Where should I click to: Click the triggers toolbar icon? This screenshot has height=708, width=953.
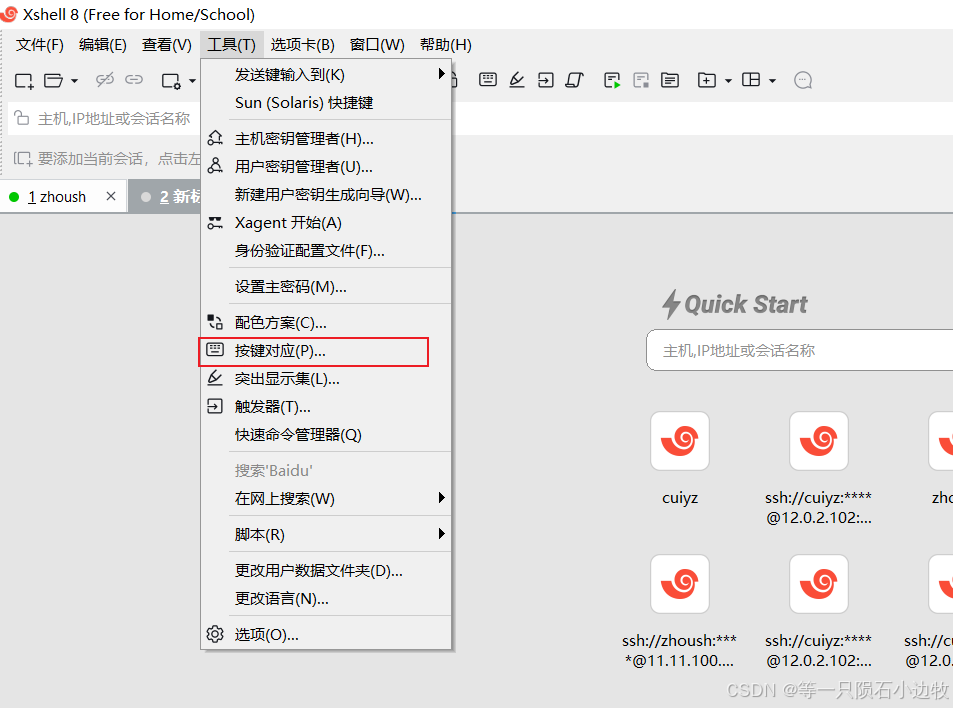coord(545,80)
